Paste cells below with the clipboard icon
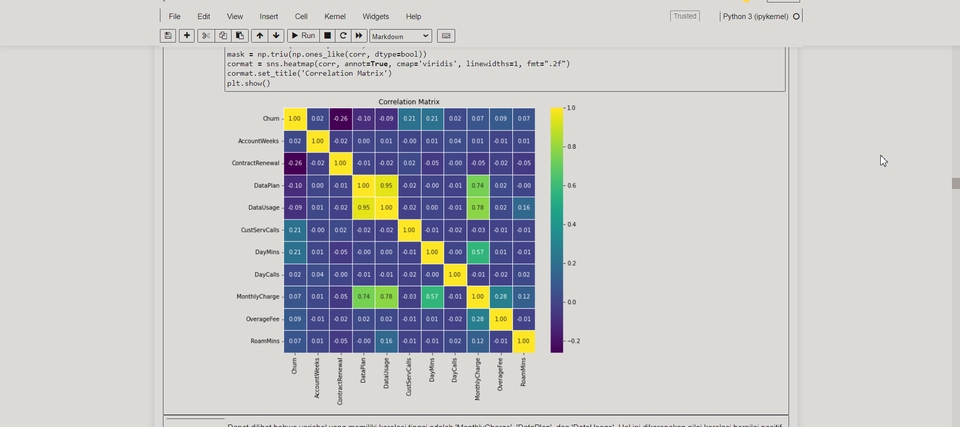This screenshot has width=960, height=427. (x=240, y=36)
